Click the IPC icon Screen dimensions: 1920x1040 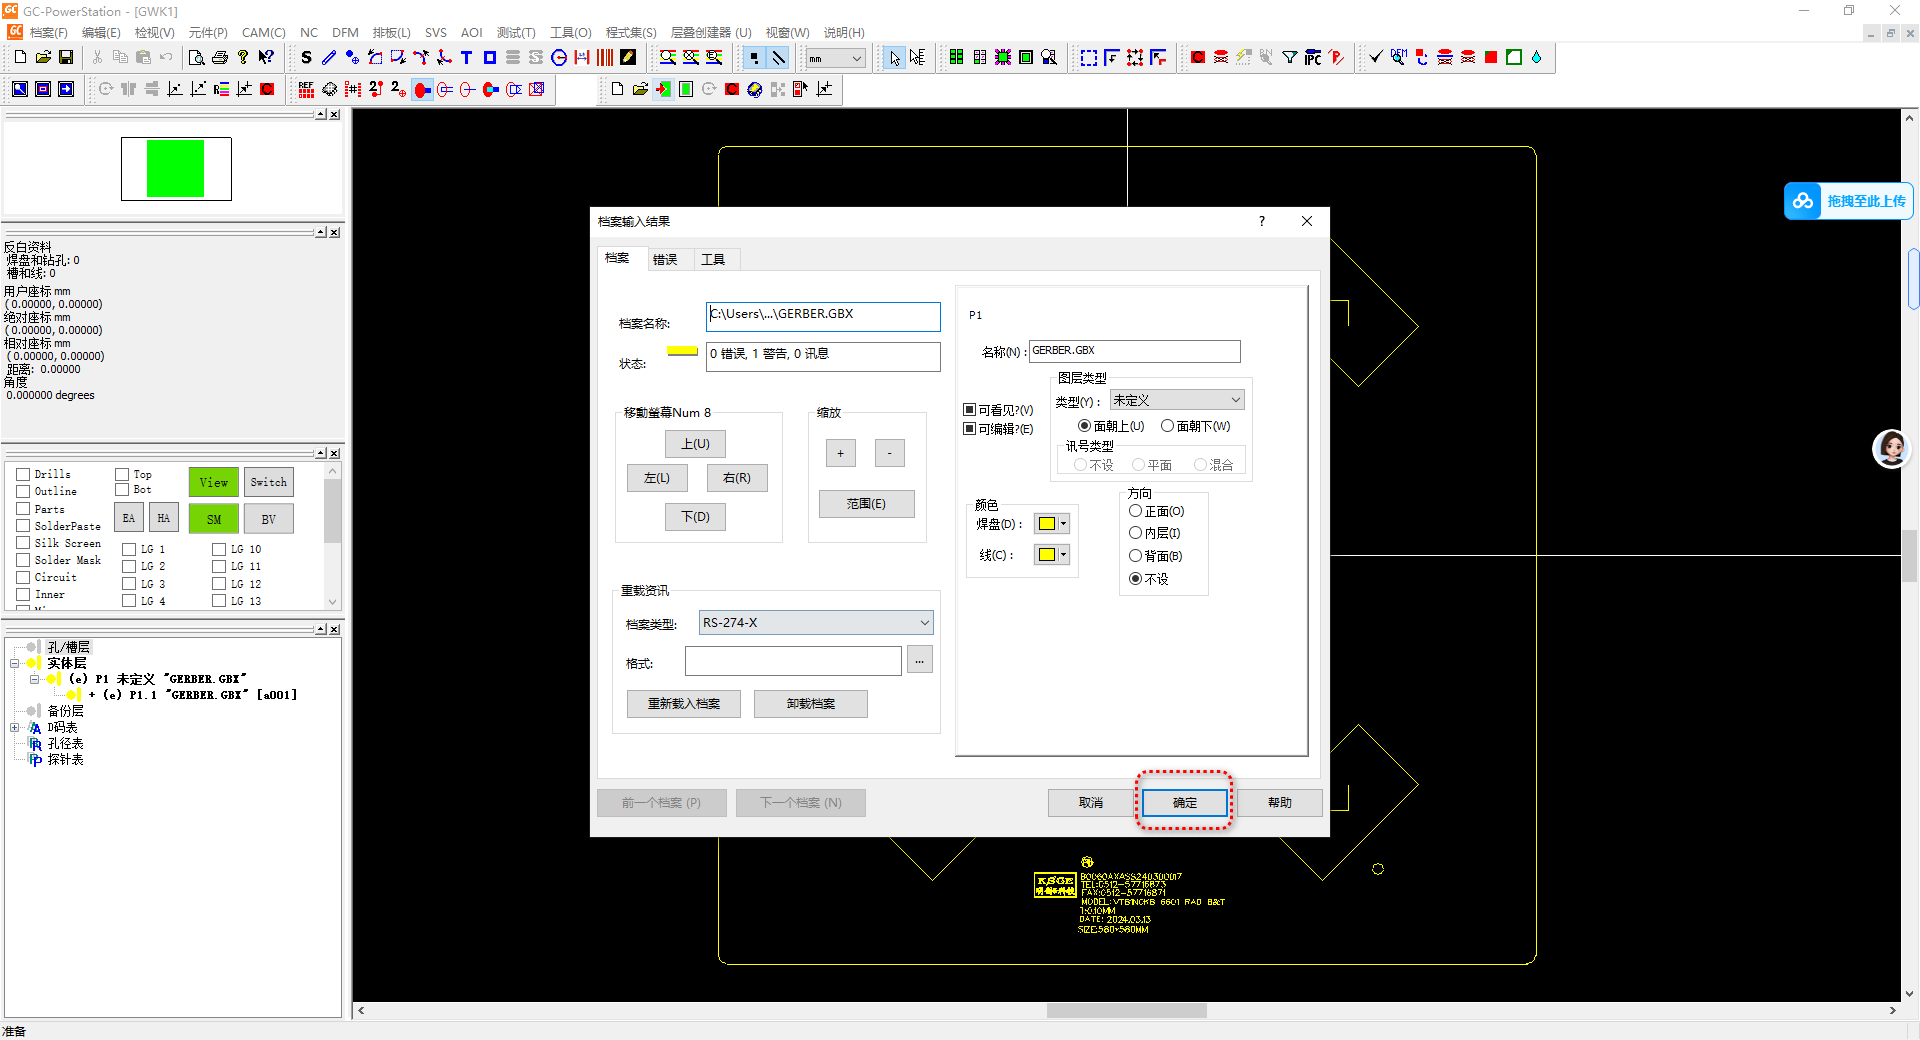point(1313,58)
